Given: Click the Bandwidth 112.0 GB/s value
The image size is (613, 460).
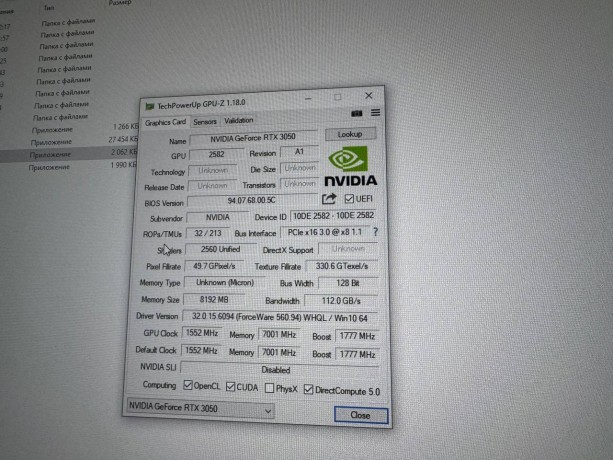Looking at the screenshot, I should [x=341, y=301].
